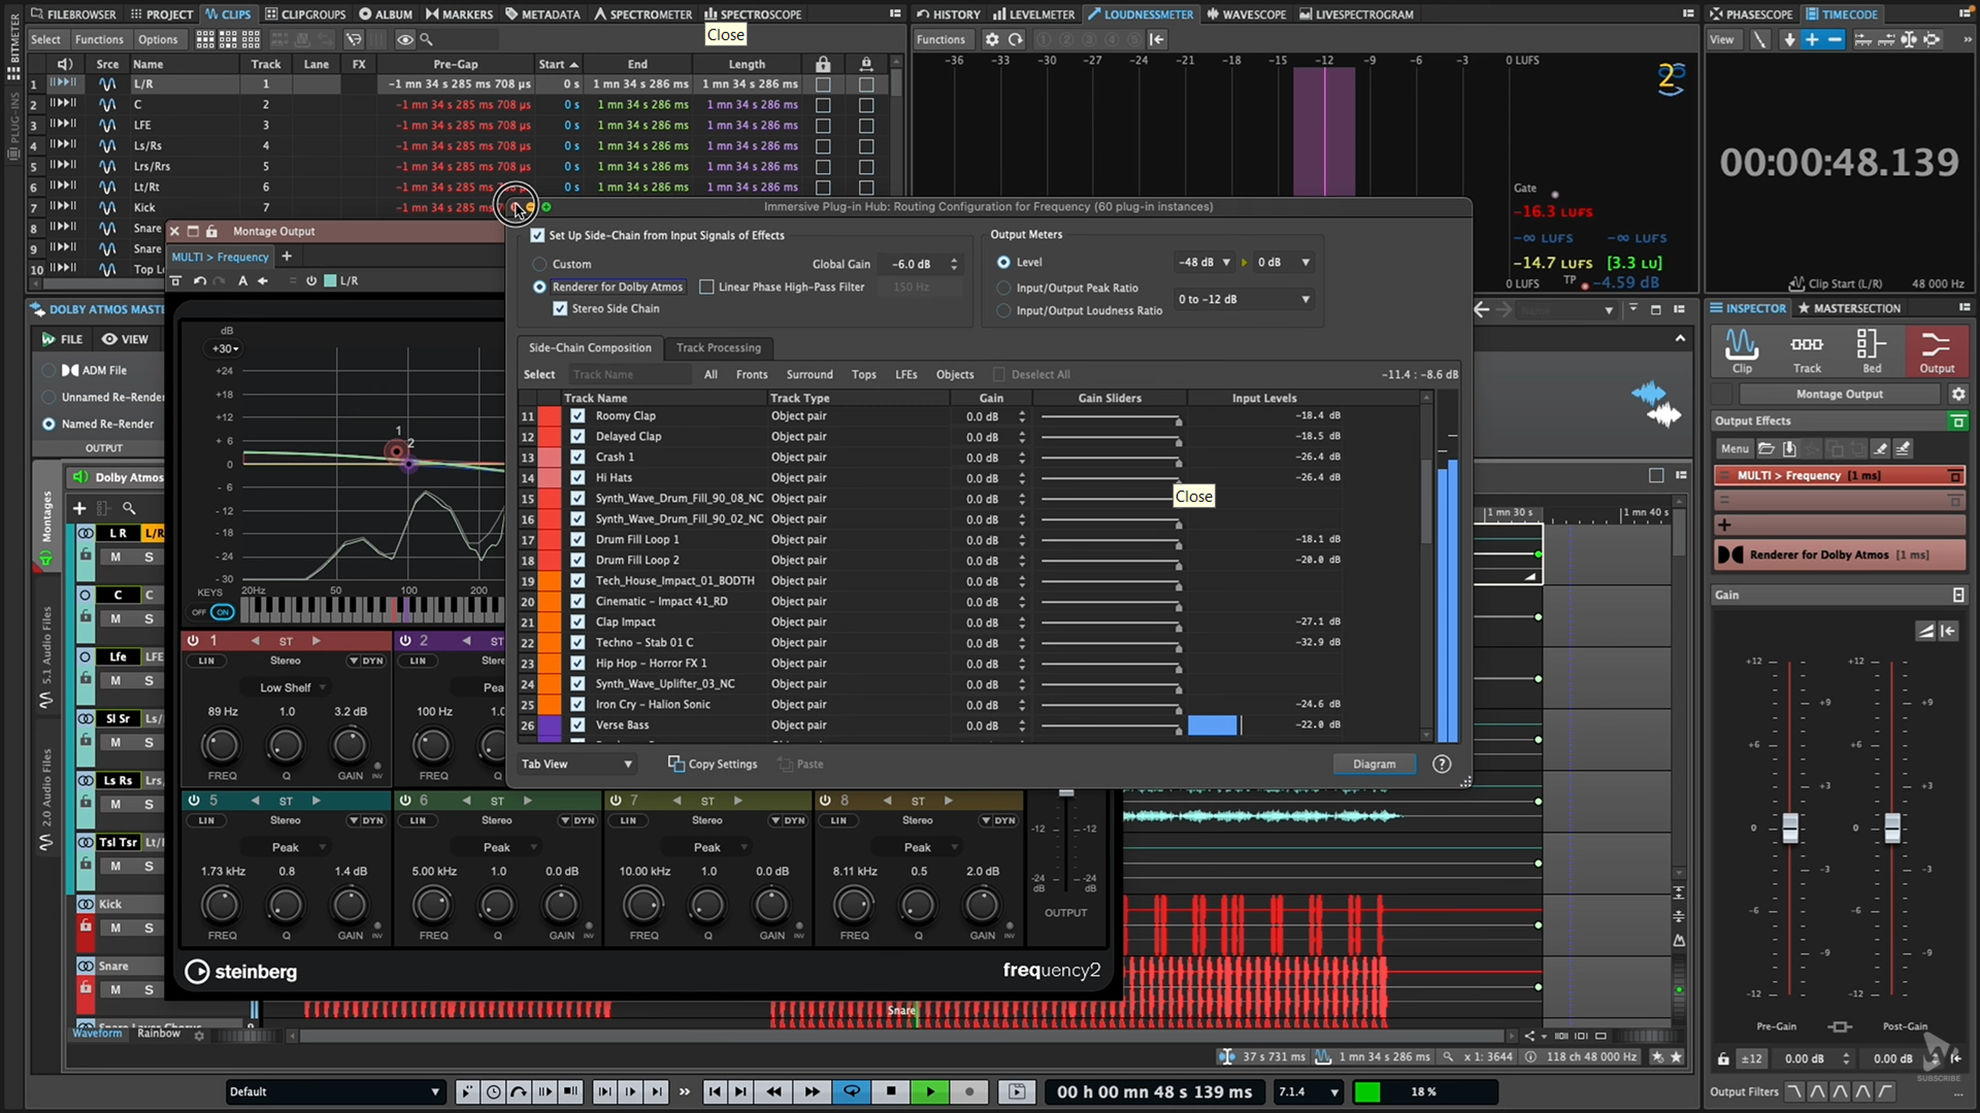Viewport: 1980px width, 1113px height.
Task: Open the Track inspector icon
Action: point(1807,351)
